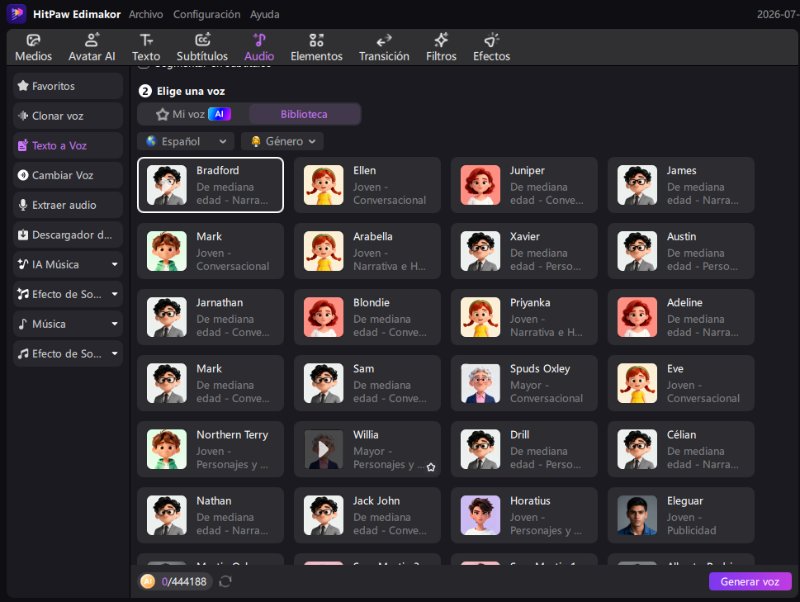Switch to the Biblioteca tab
Screen dimensions: 800x602
[x=304, y=114]
